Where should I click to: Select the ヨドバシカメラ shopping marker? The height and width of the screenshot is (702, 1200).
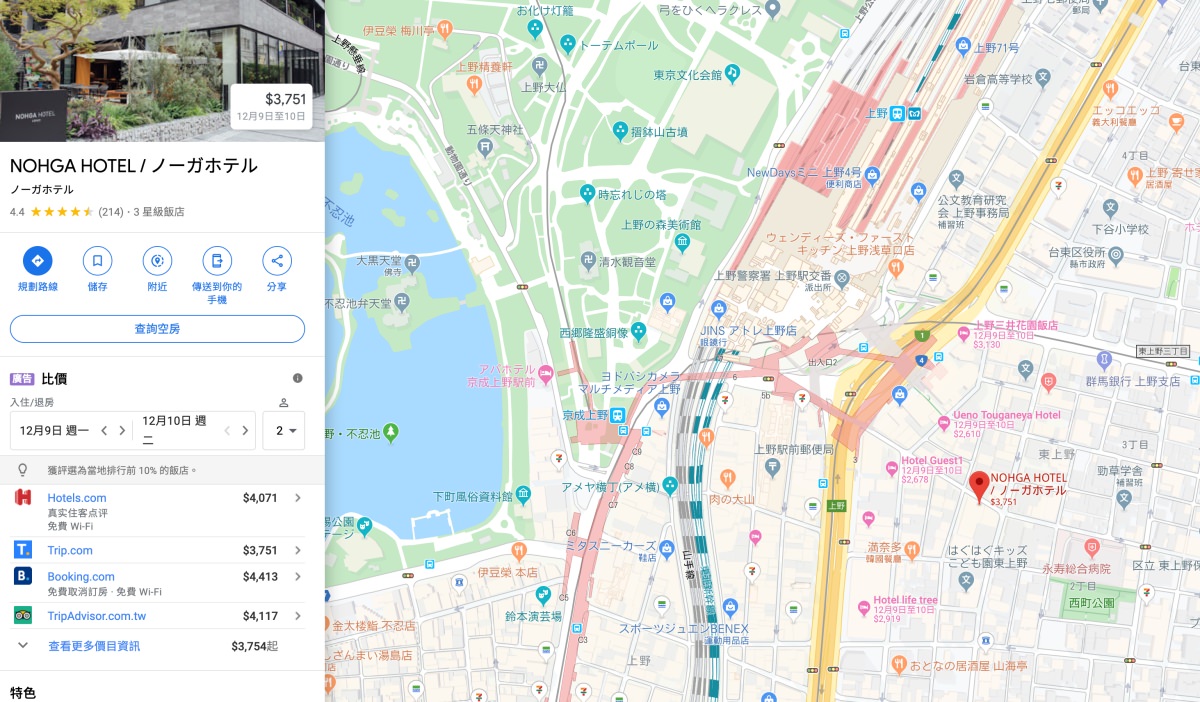[x=661, y=405]
